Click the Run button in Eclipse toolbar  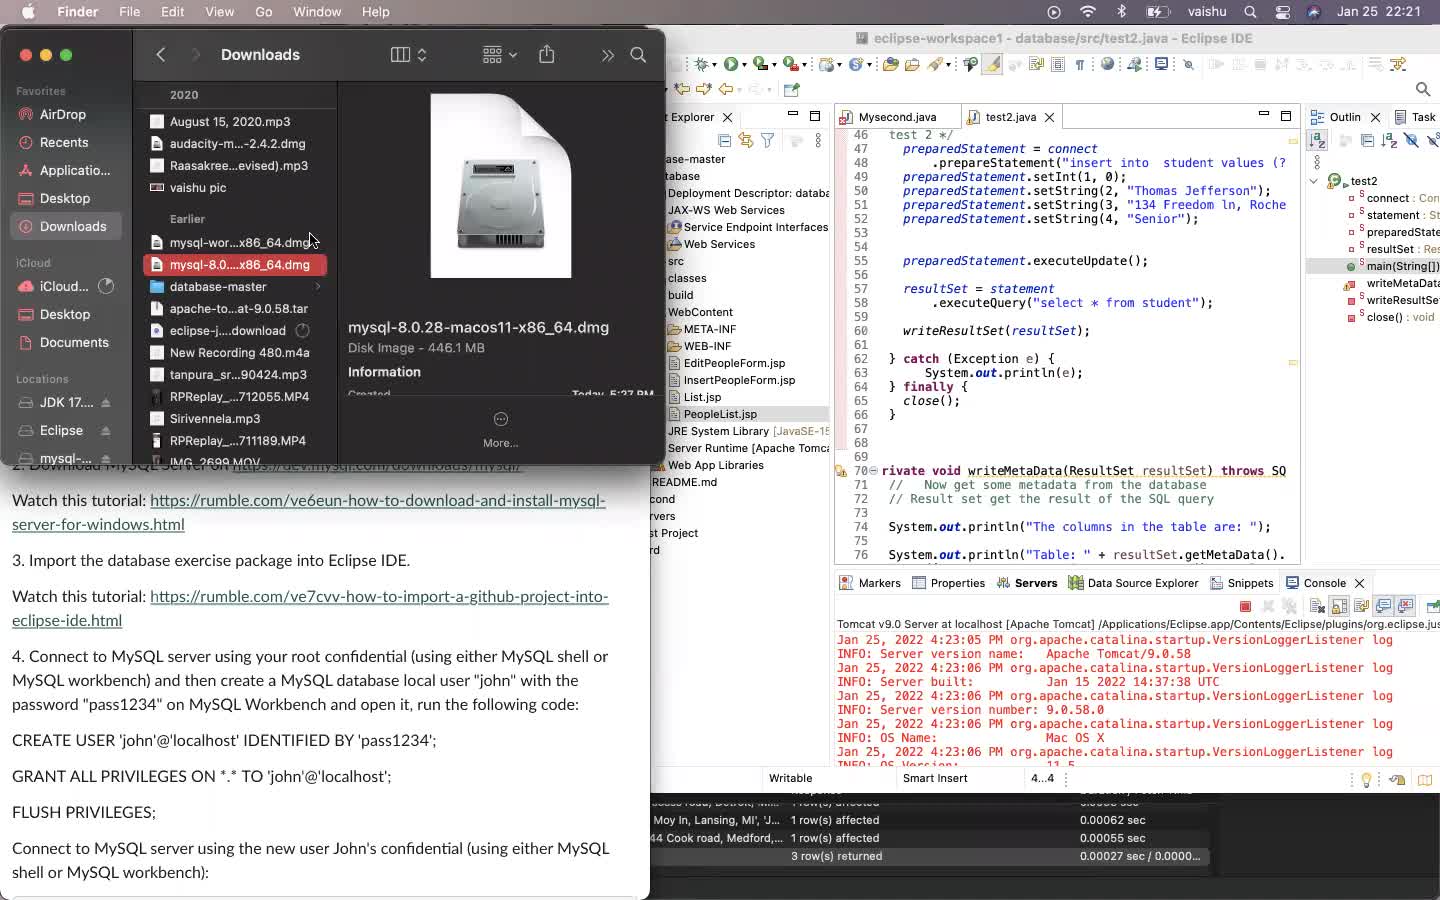pyautogui.click(x=731, y=64)
